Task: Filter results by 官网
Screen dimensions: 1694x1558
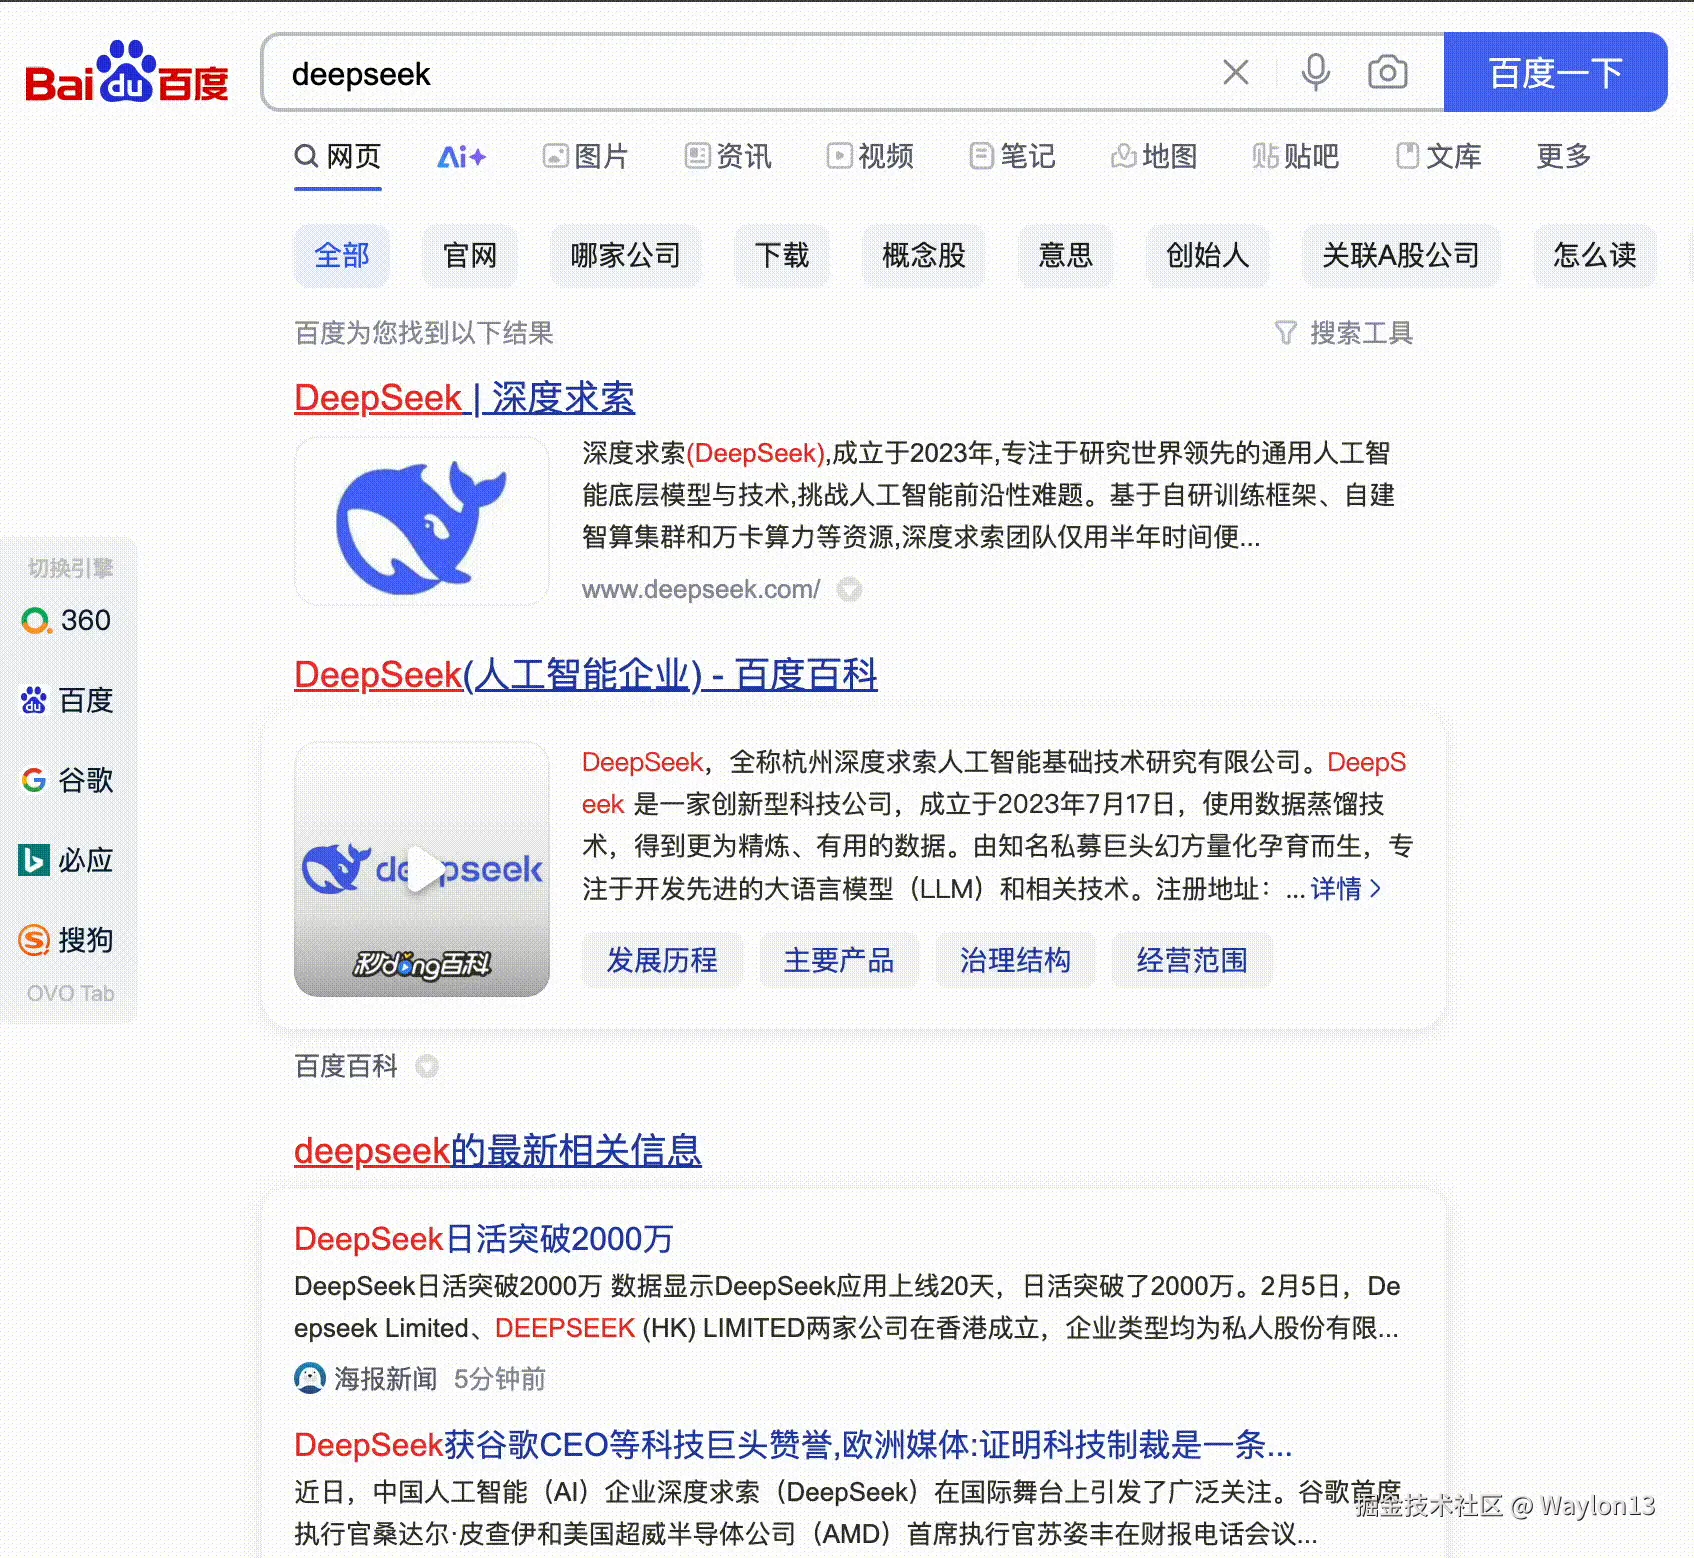Action: (470, 256)
